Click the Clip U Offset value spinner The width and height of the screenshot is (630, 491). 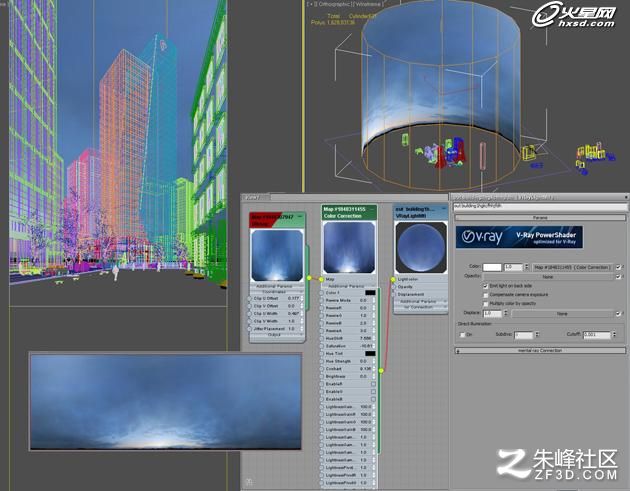pos(301,299)
